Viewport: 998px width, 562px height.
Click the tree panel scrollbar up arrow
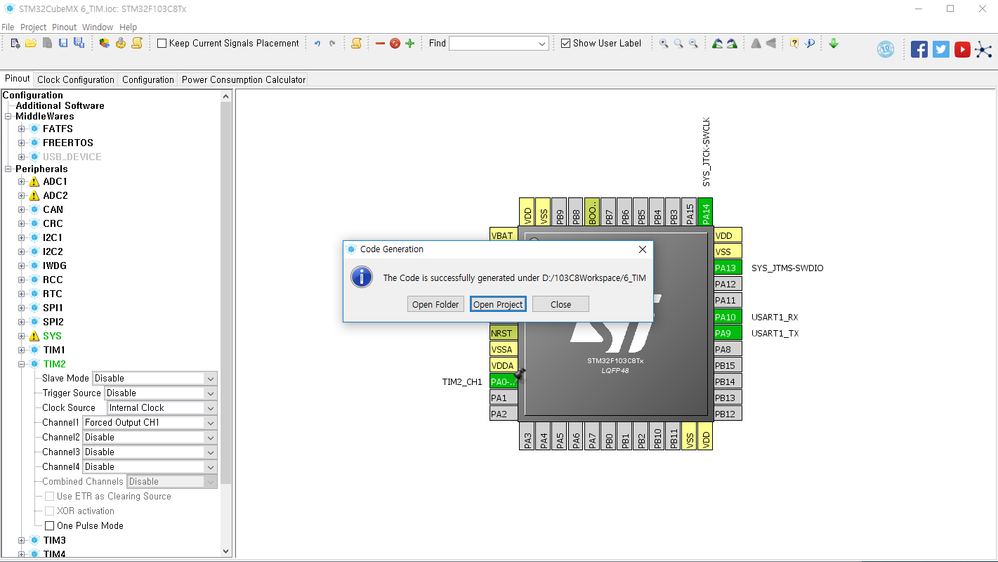click(x=226, y=96)
